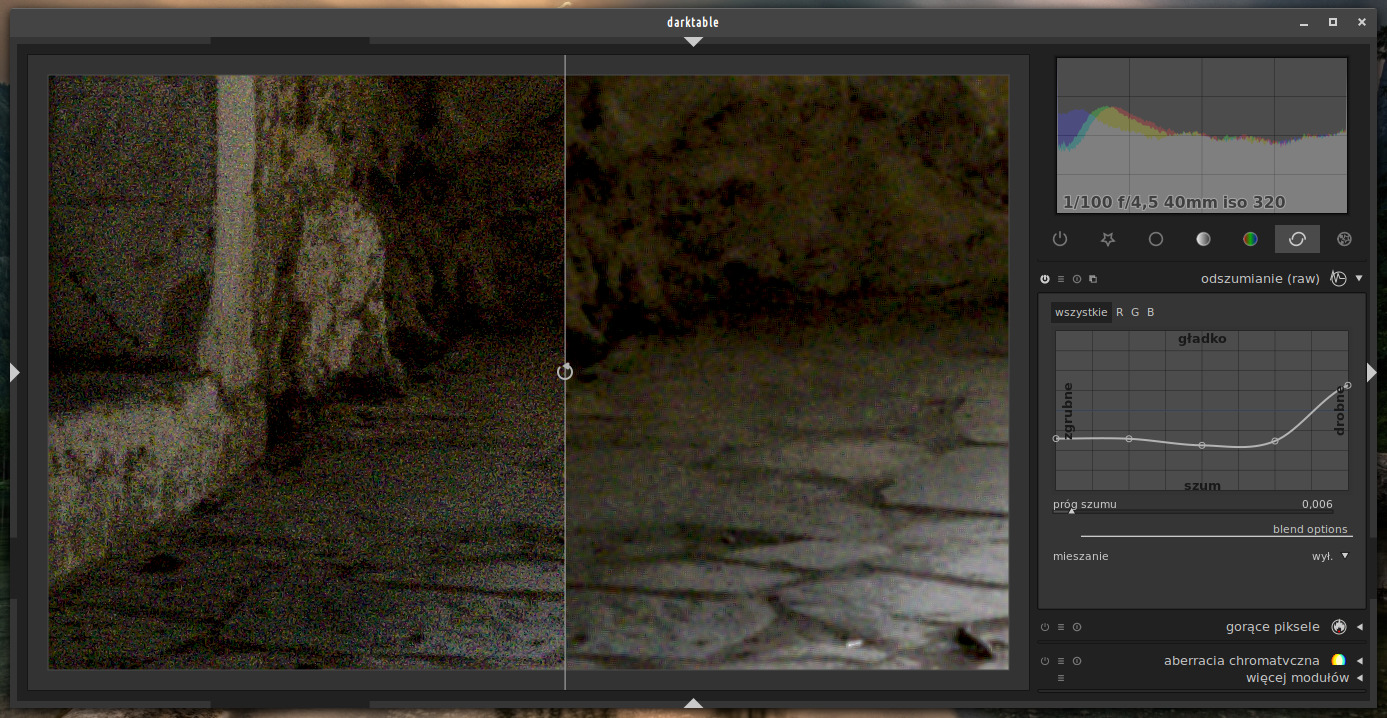Reset parameters of aberracja chromatyczna module
This screenshot has width=1387, height=718.
click(1077, 661)
